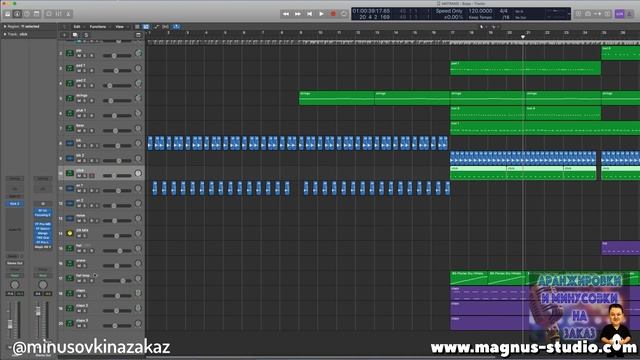Adjust the pad 1 track volume slider
Screen dimensions: 640x360
[117, 71]
